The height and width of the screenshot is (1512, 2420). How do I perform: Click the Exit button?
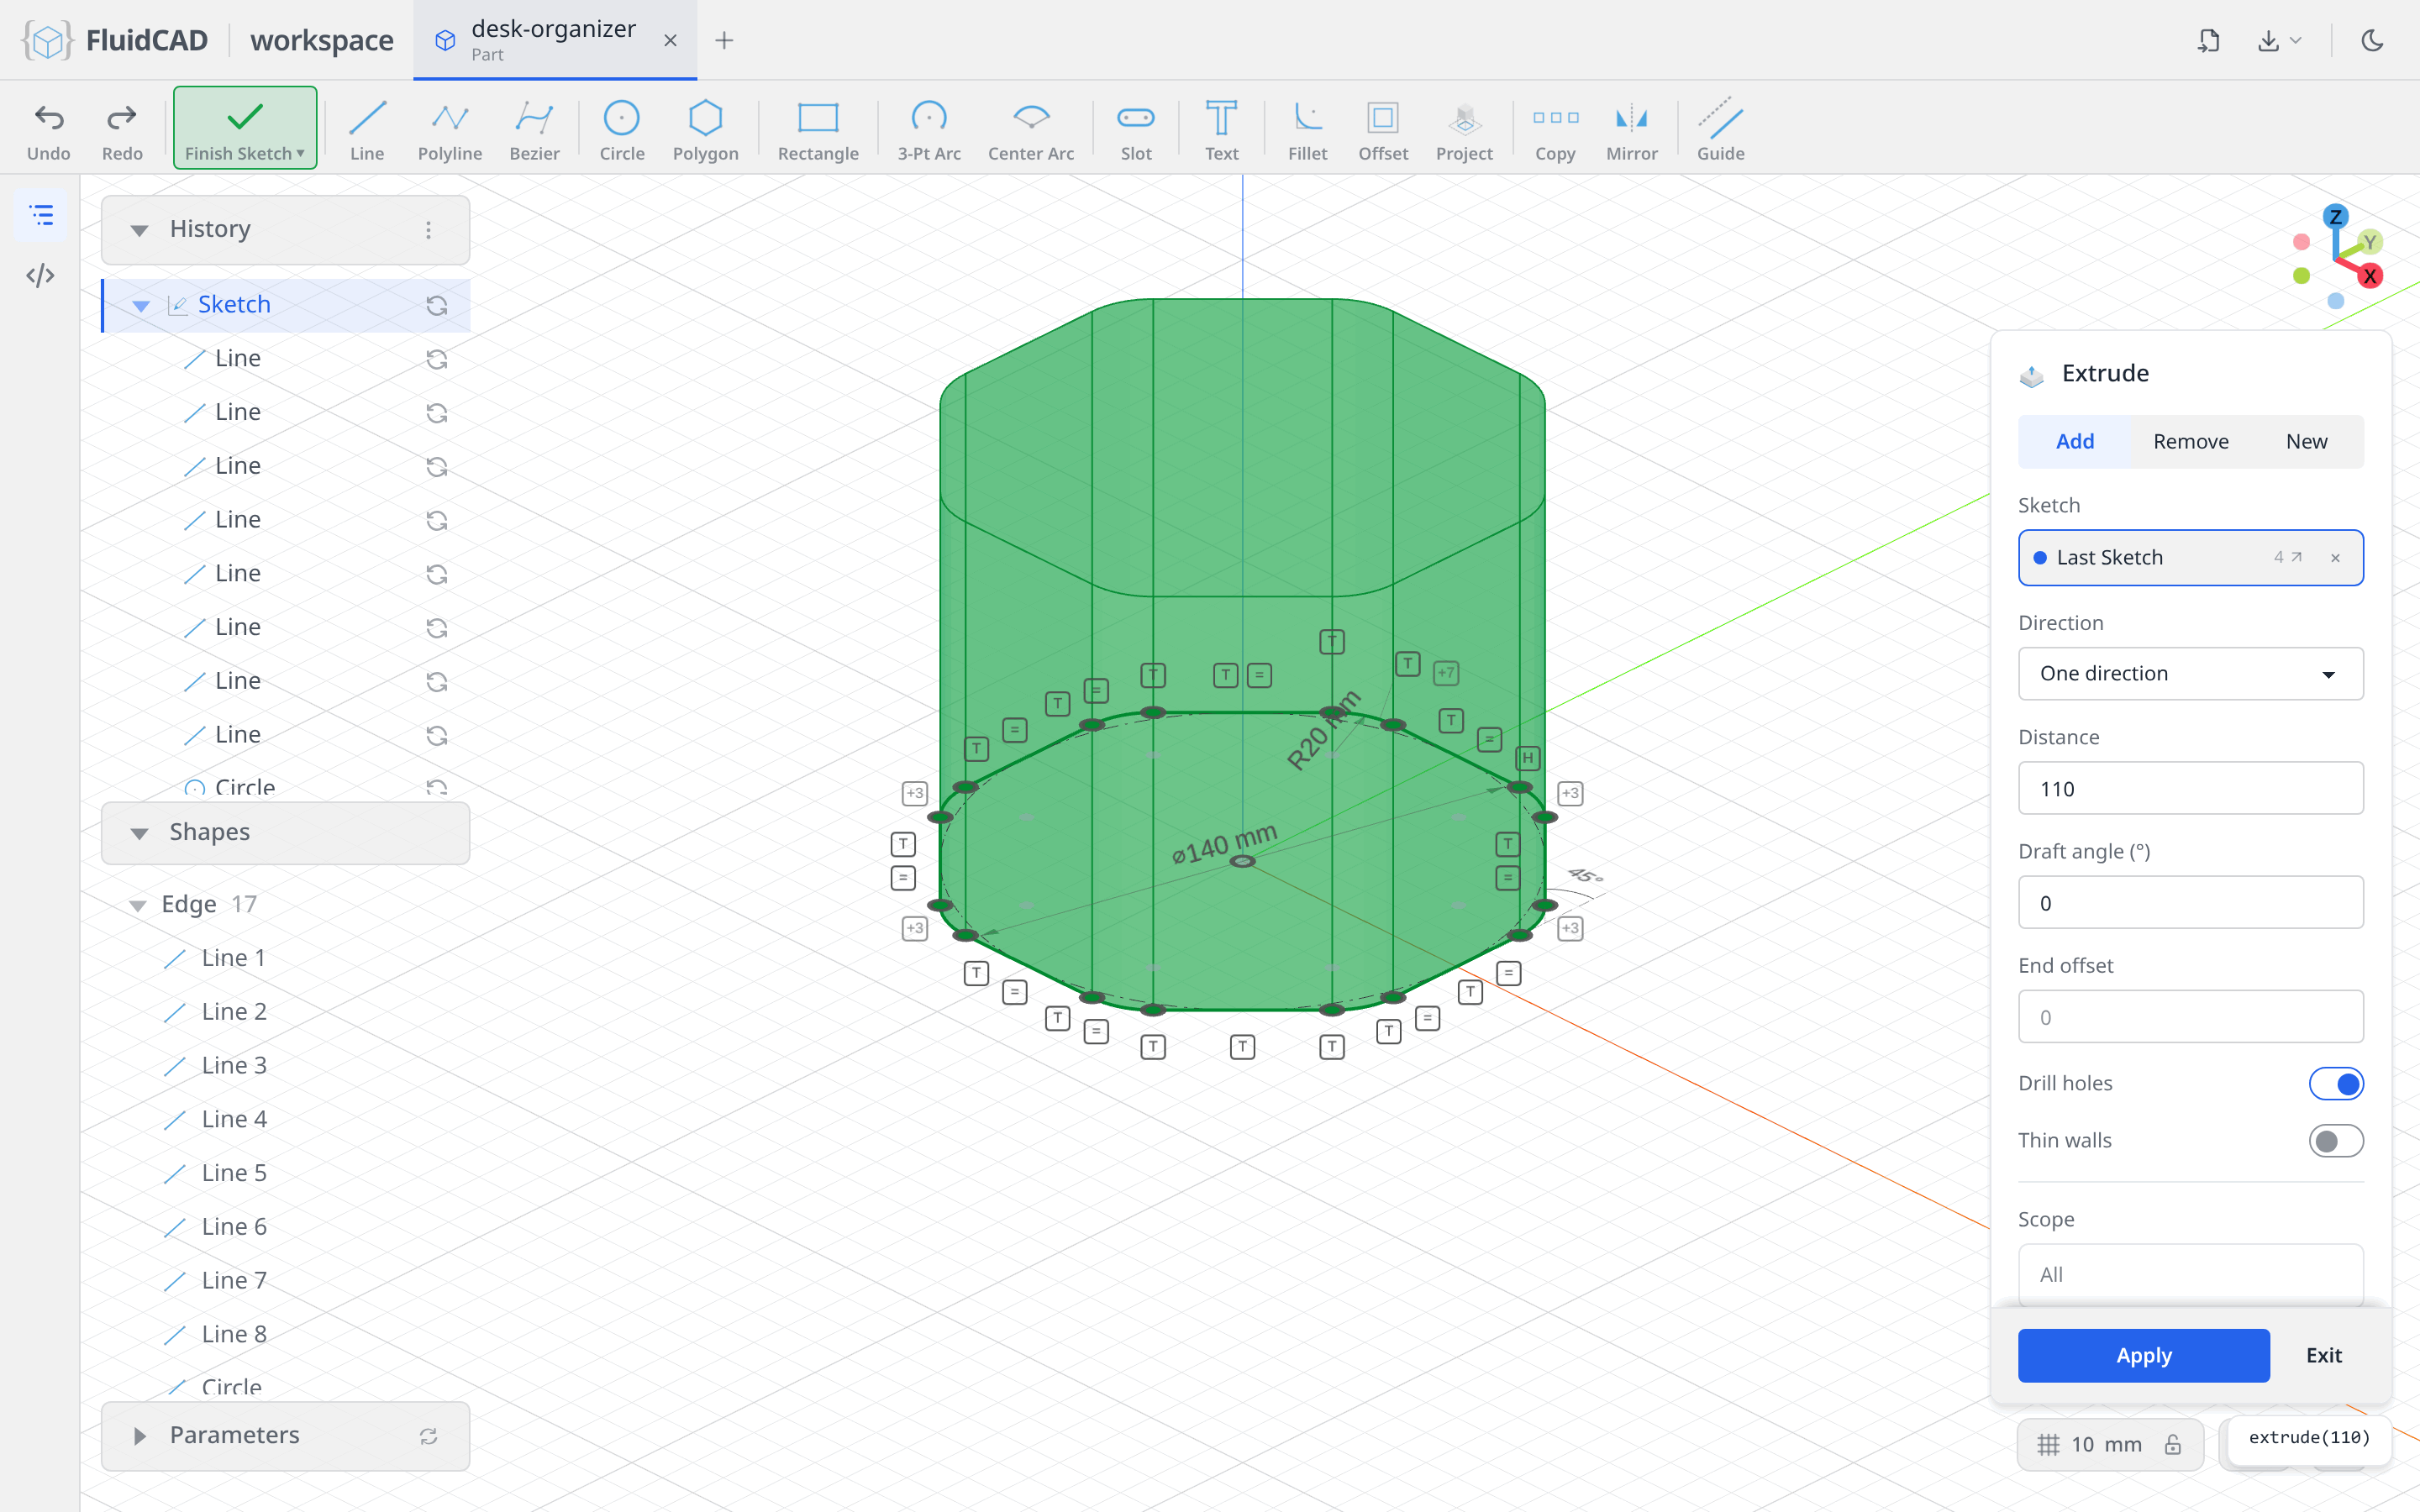pyautogui.click(x=2323, y=1356)
